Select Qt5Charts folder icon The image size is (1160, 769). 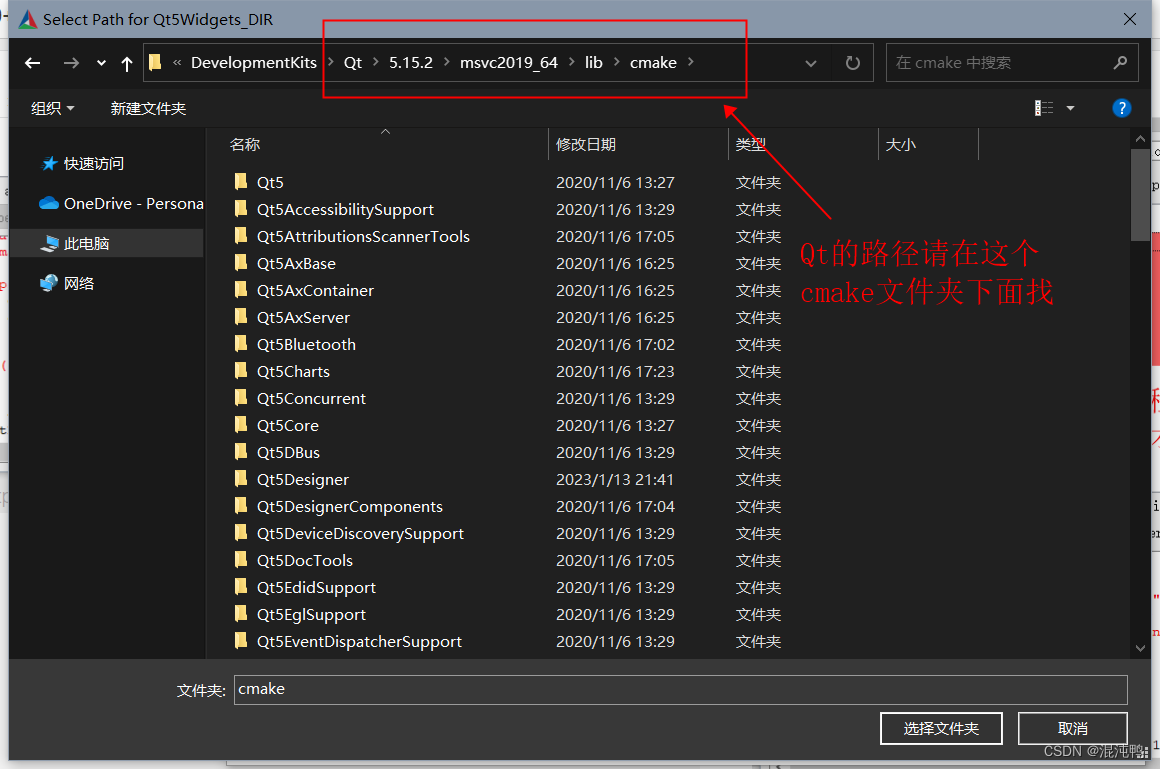[x=241, y=371]
